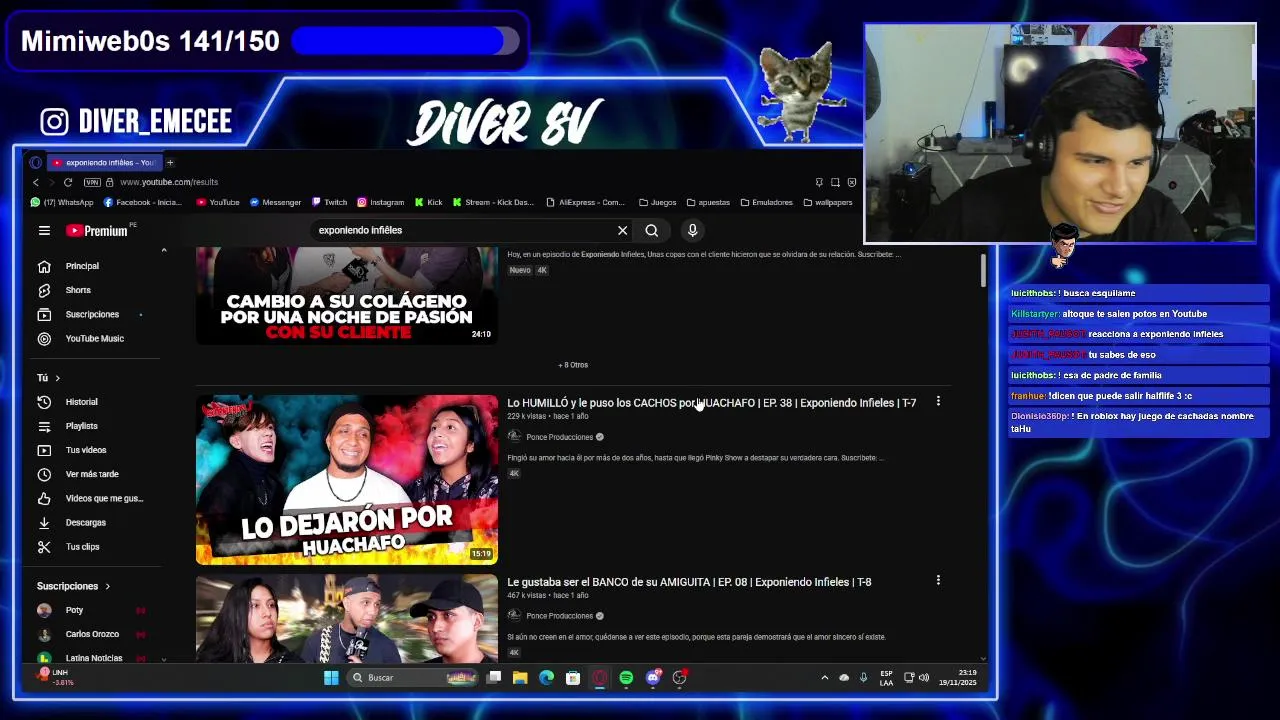Expand the Suscripciones section heading
The image size is (1280, 720).
pyautogui.click(x=73, y=586)
